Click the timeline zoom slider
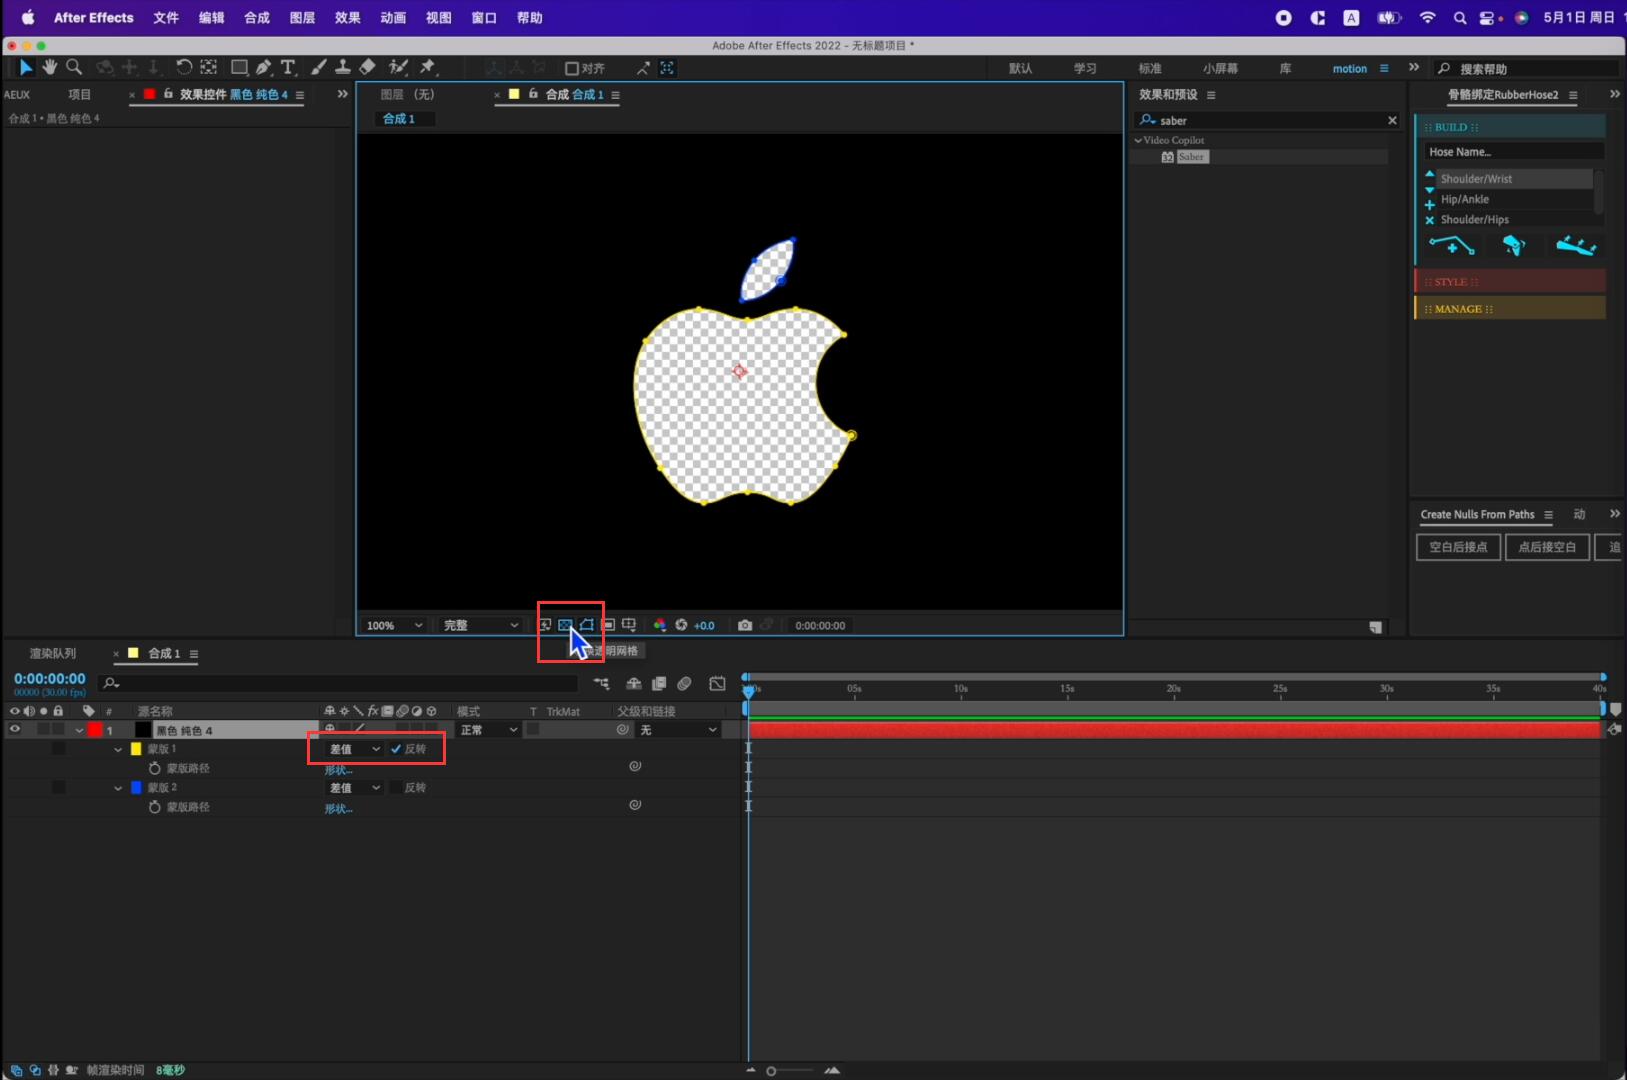 790,1070
